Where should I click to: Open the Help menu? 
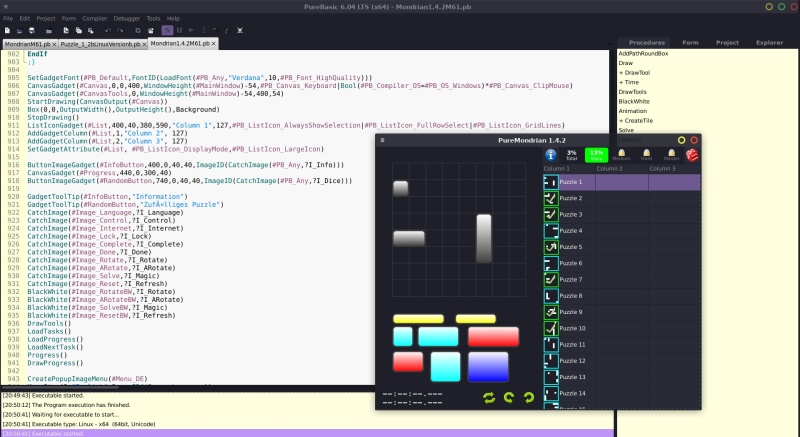click(x=173, y=18)
